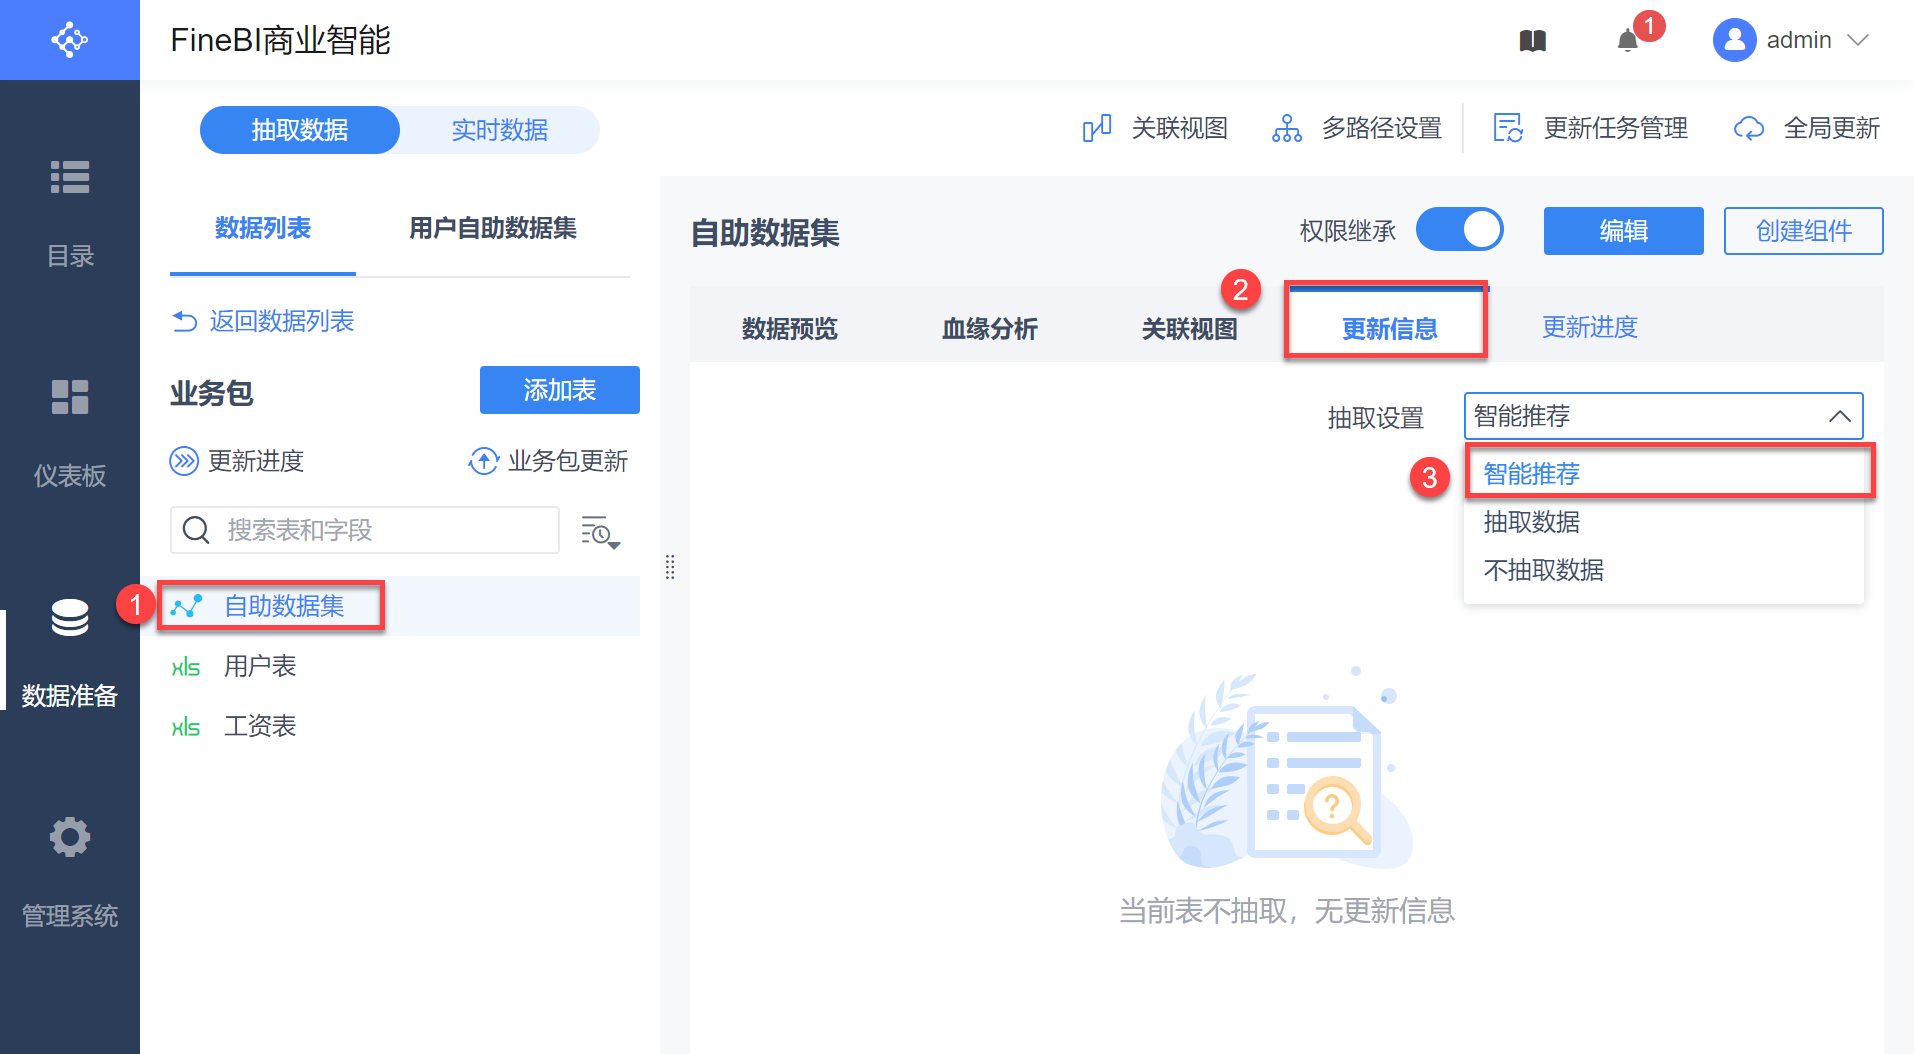
Task: Expand the admin account dropdown arrow
Action: [1858, 40]
